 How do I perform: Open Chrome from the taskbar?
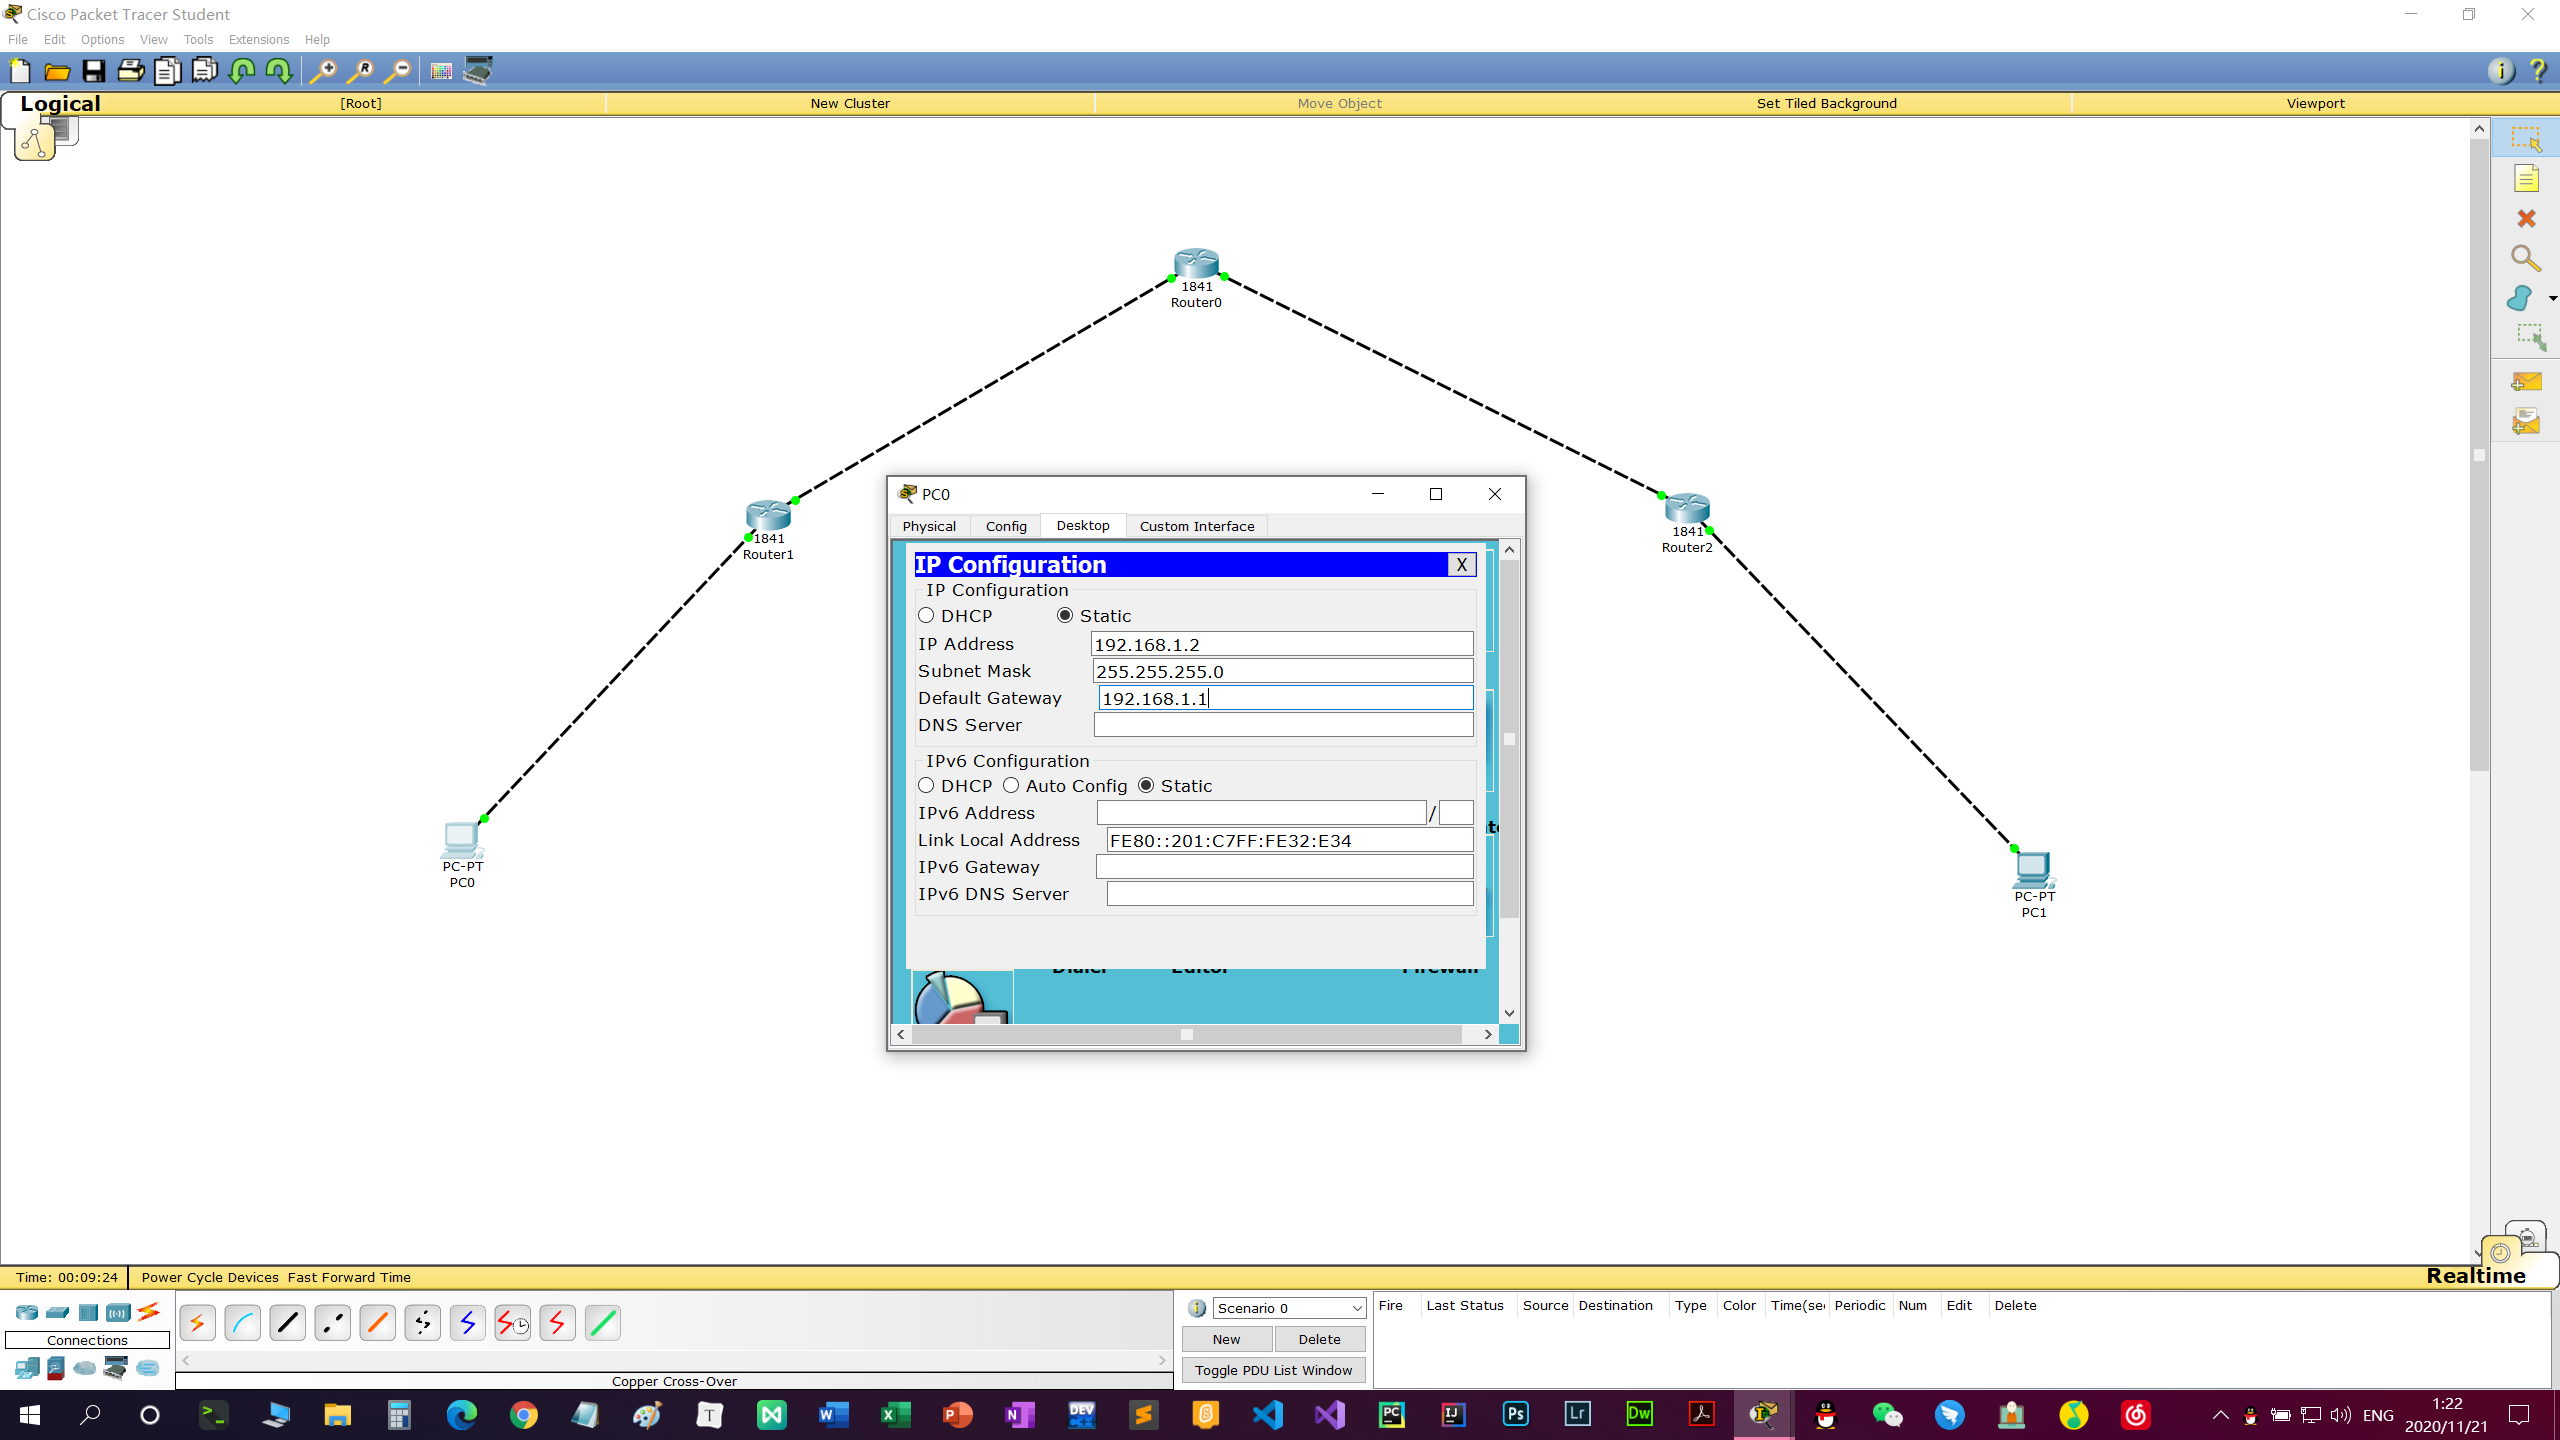tap(523, 1415)
